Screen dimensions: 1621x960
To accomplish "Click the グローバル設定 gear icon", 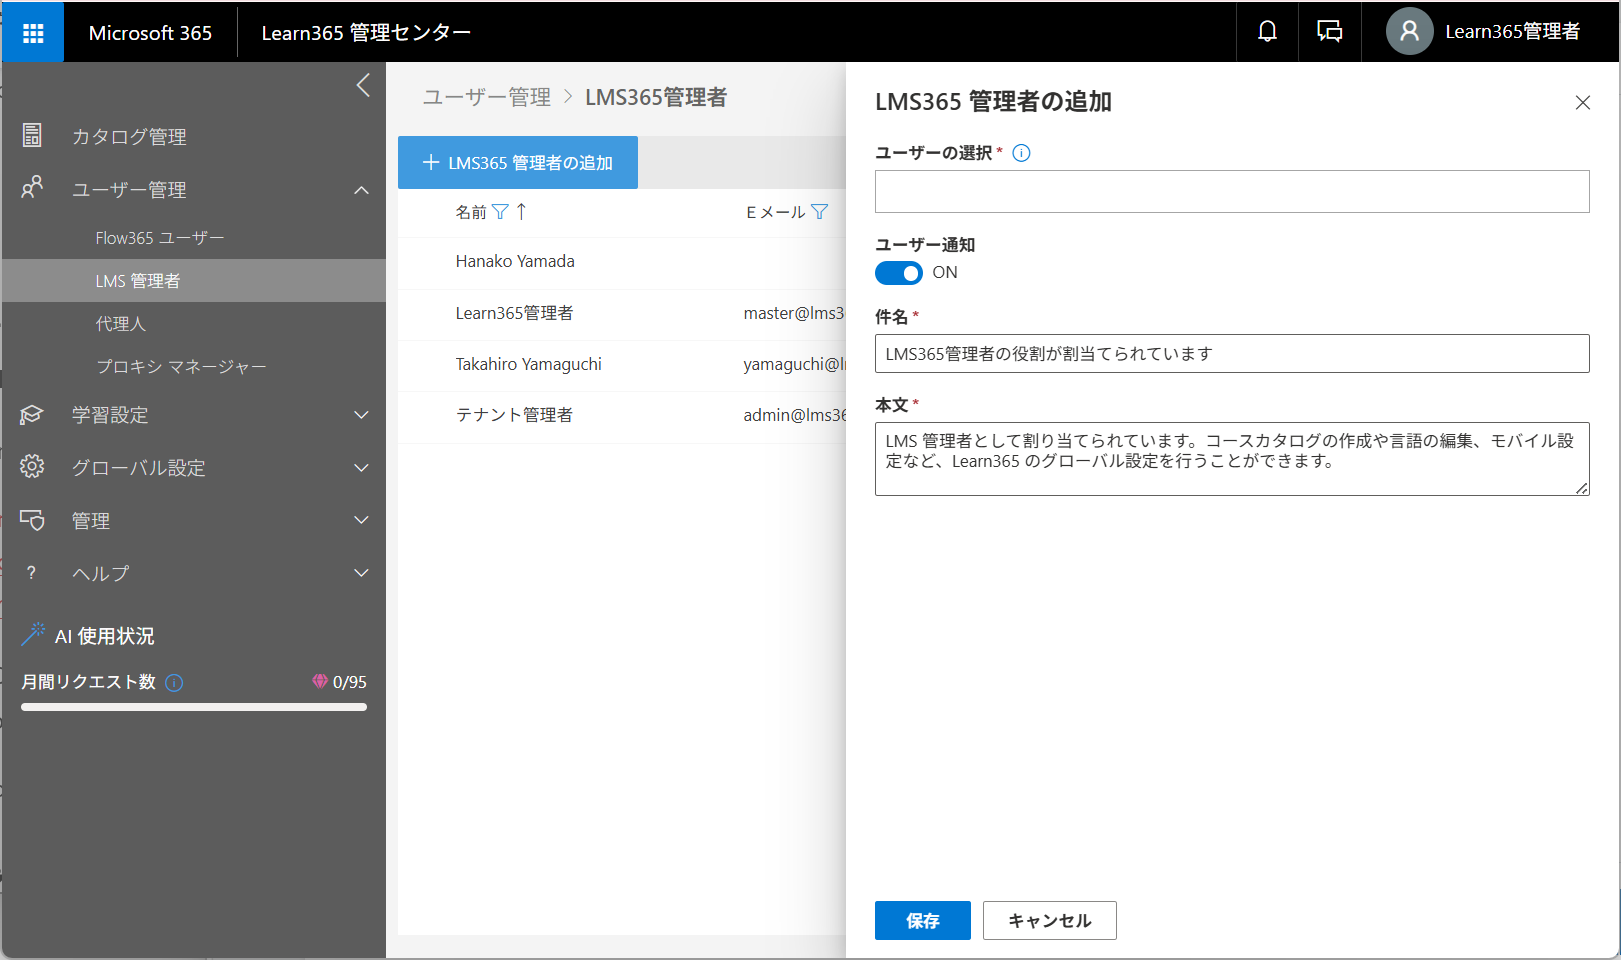I will coord(32,466).
